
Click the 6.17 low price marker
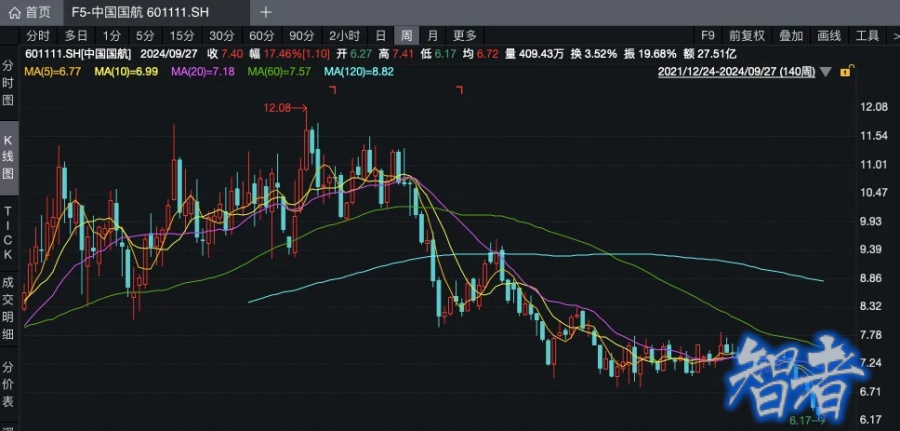806,420
